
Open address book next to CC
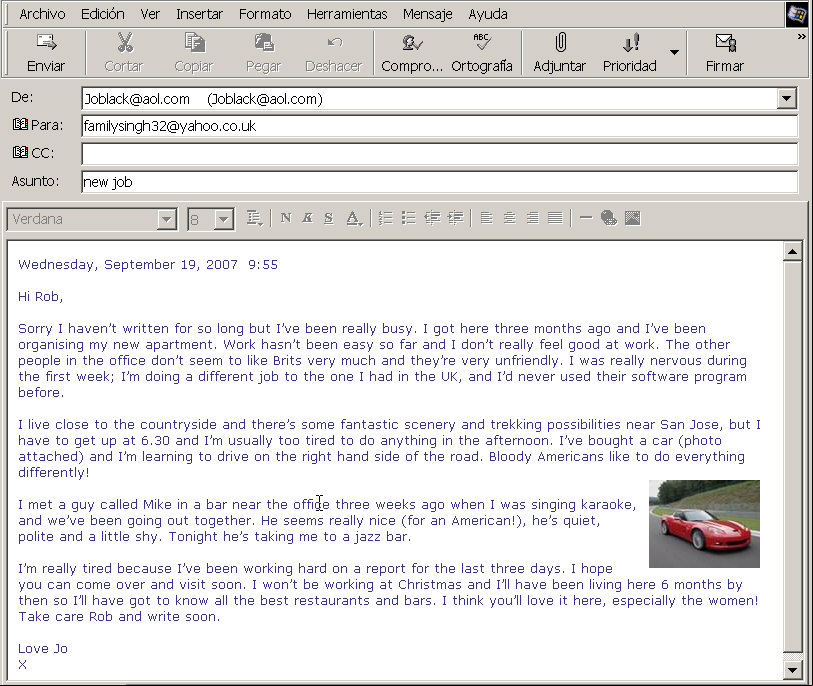click(x=20, y=152)
